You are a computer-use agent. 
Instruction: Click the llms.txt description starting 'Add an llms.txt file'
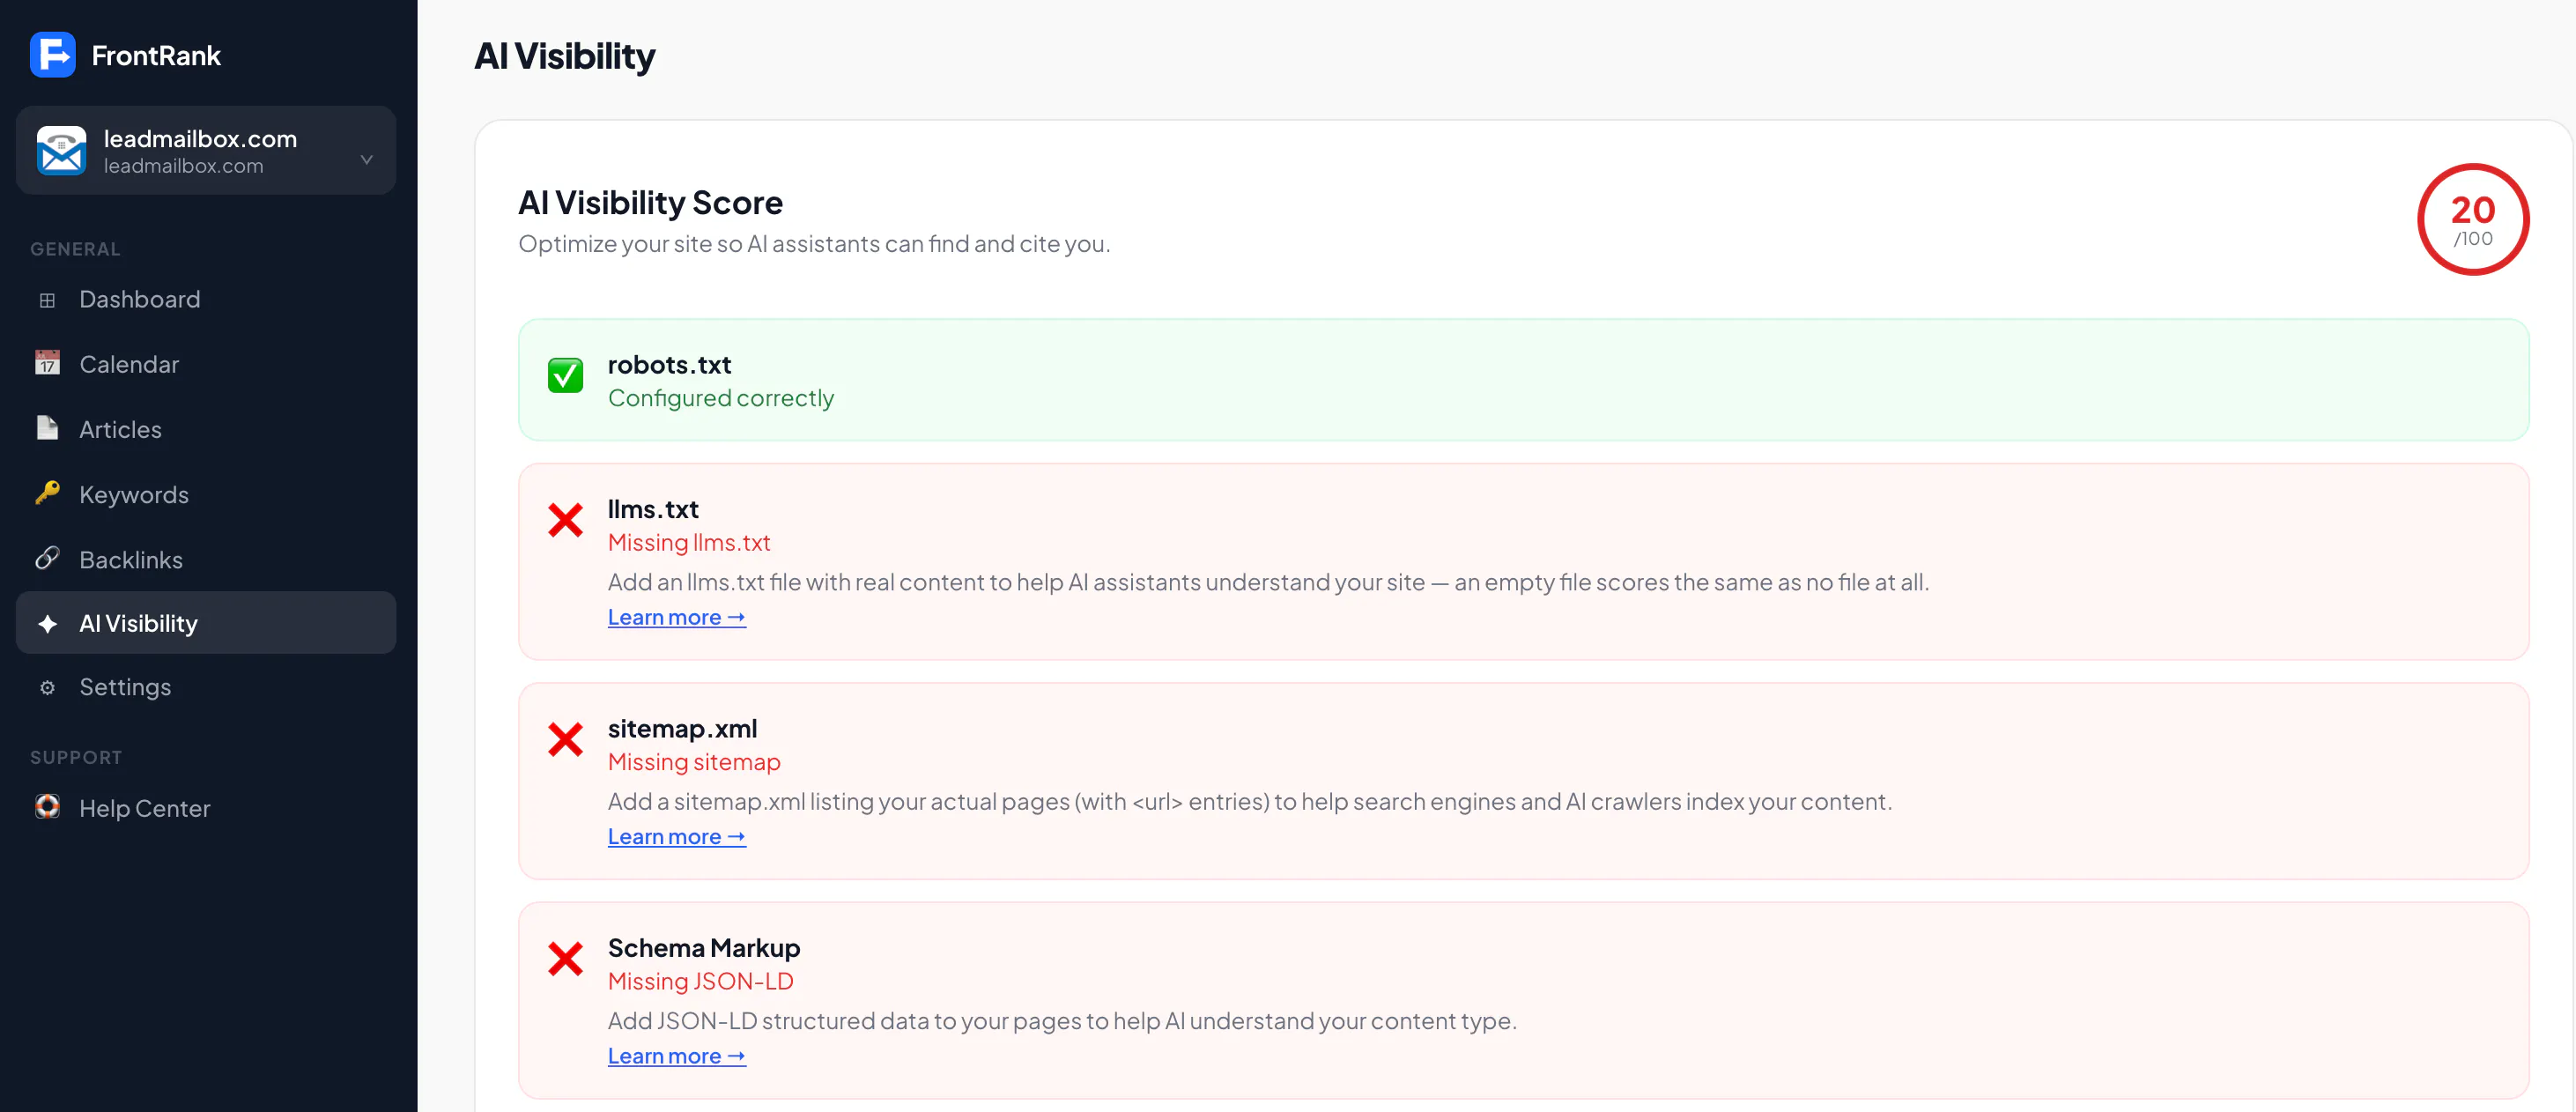pos(1268,582)
